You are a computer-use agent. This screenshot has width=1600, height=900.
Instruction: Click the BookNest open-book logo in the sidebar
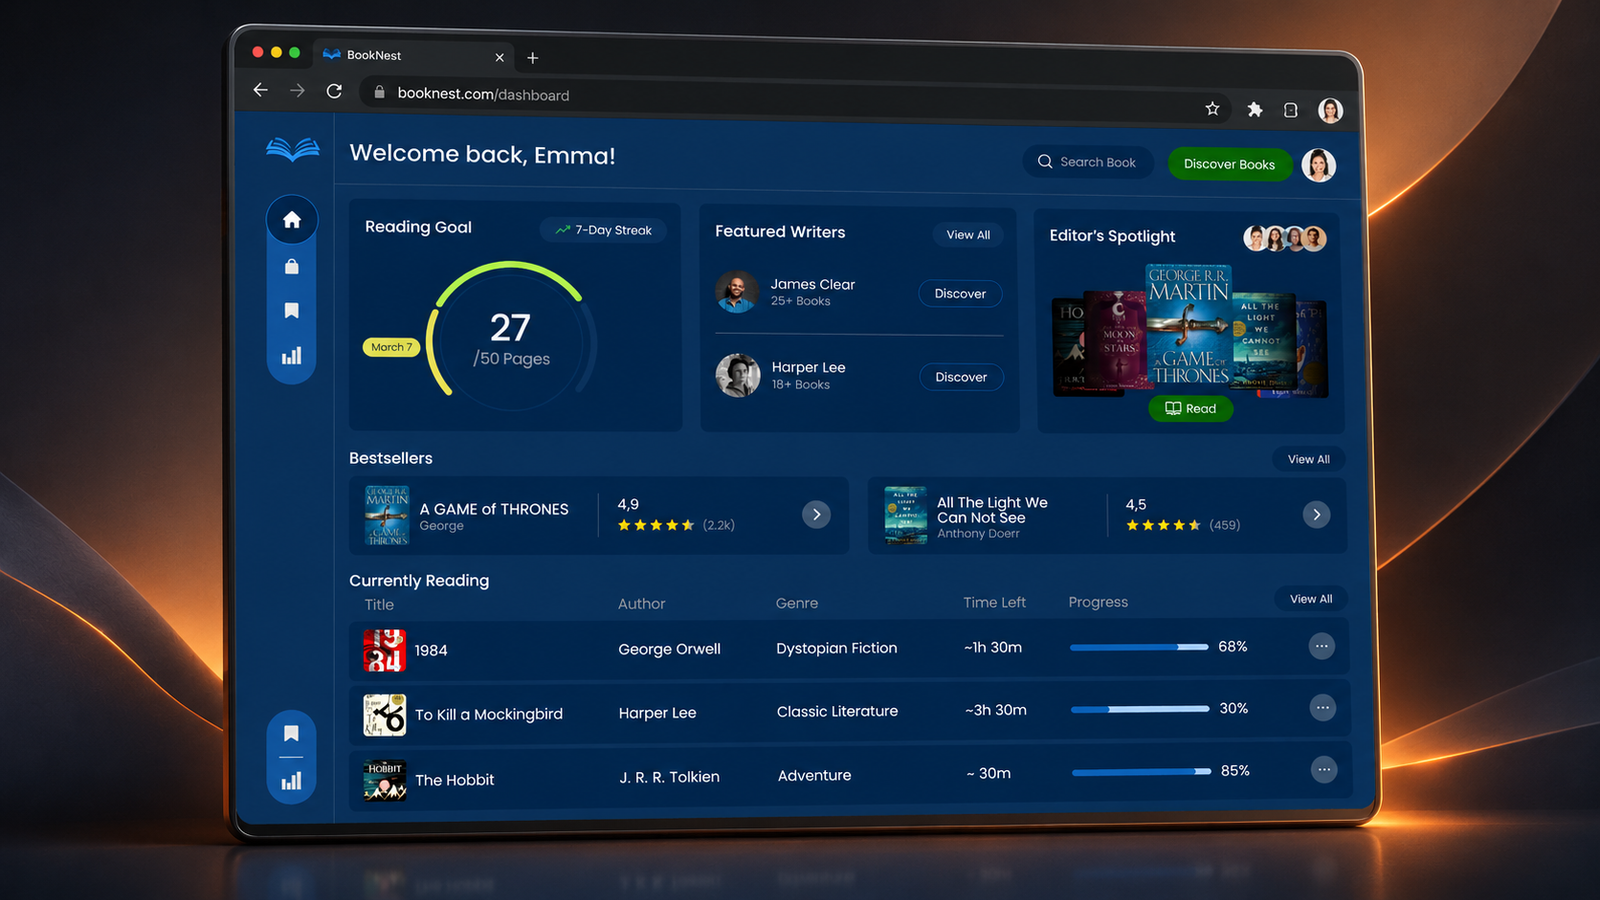[x=292, y=150]
